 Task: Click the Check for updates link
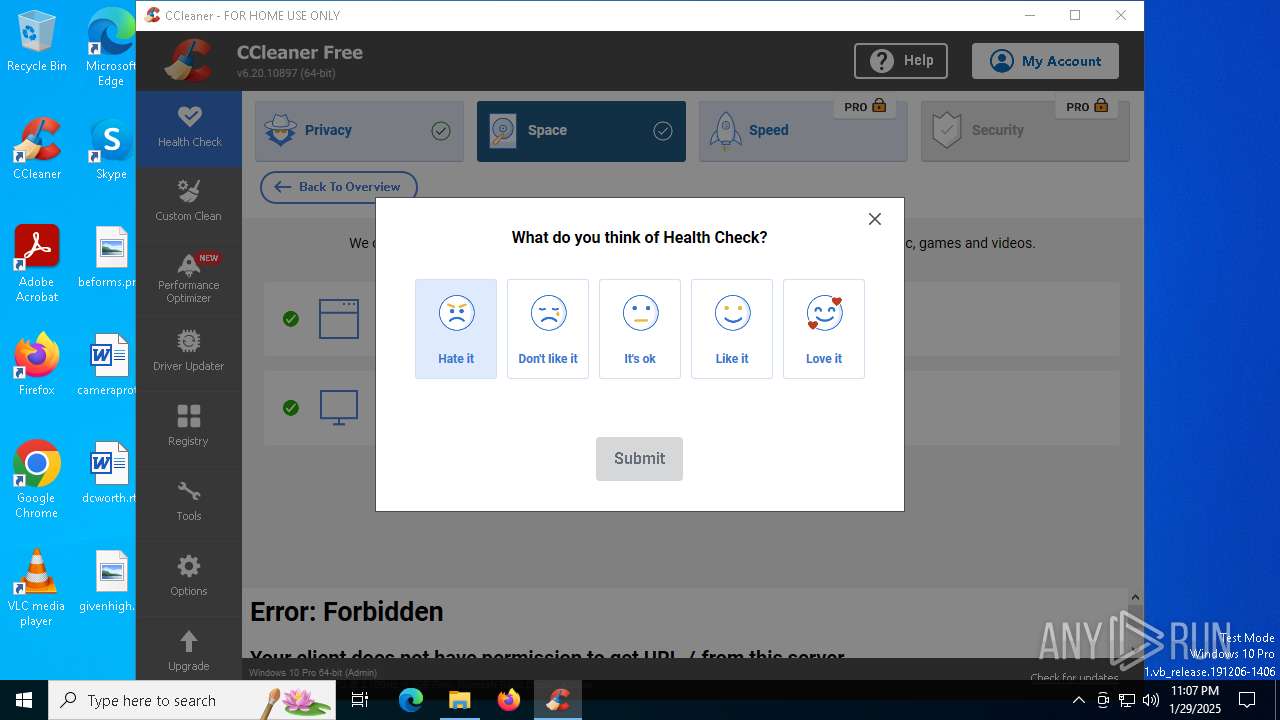1074,677
